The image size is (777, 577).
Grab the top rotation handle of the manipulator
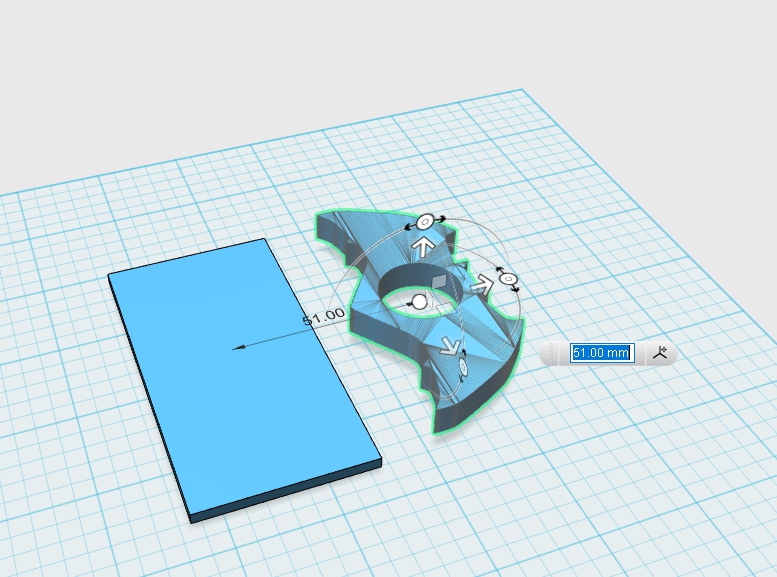tap(425, 222)
